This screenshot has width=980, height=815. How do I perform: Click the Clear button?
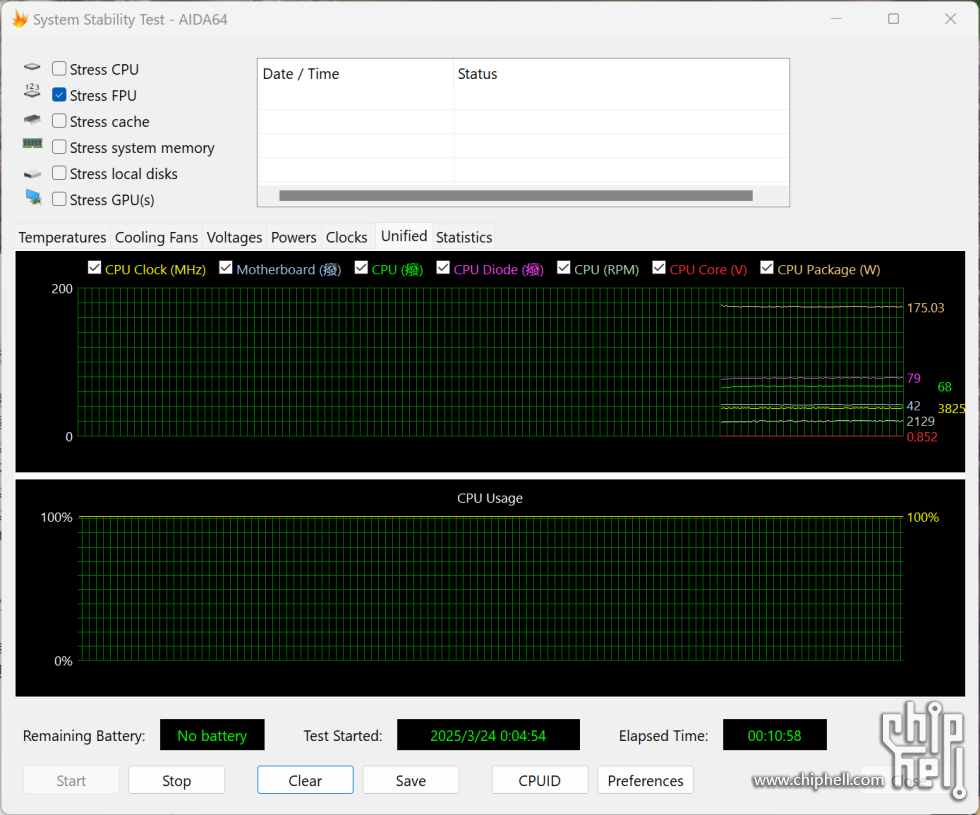tap(305, 781)
